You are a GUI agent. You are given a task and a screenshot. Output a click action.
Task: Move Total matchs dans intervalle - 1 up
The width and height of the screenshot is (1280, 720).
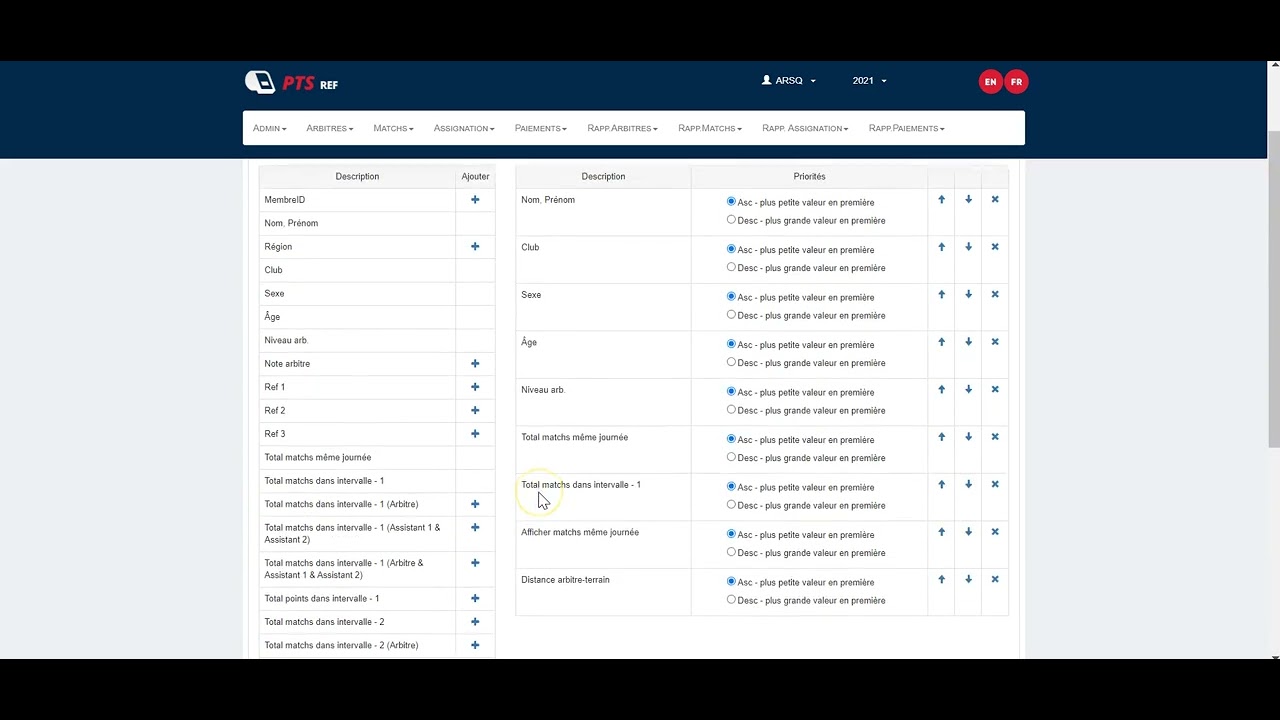point(941,485)
